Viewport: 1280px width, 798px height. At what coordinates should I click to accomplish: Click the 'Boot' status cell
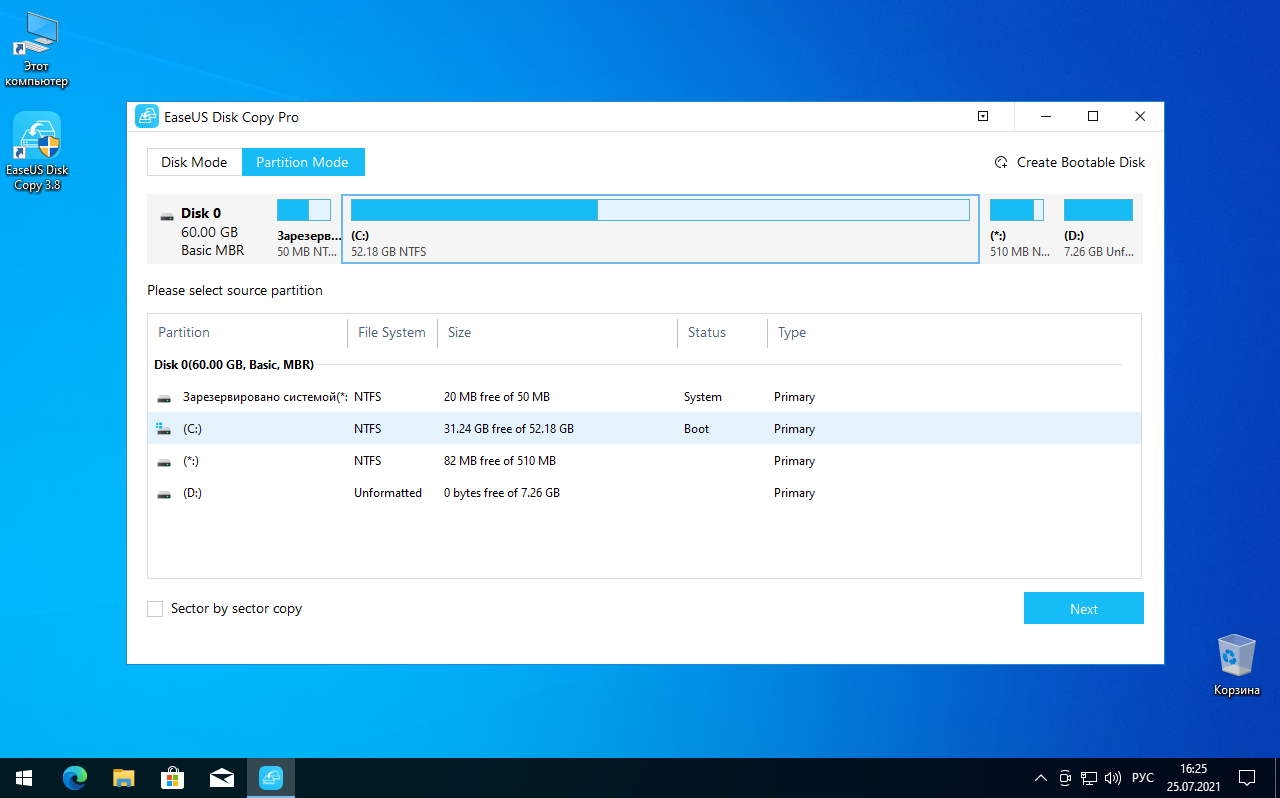pyautogui.click(x=697, y=429)
